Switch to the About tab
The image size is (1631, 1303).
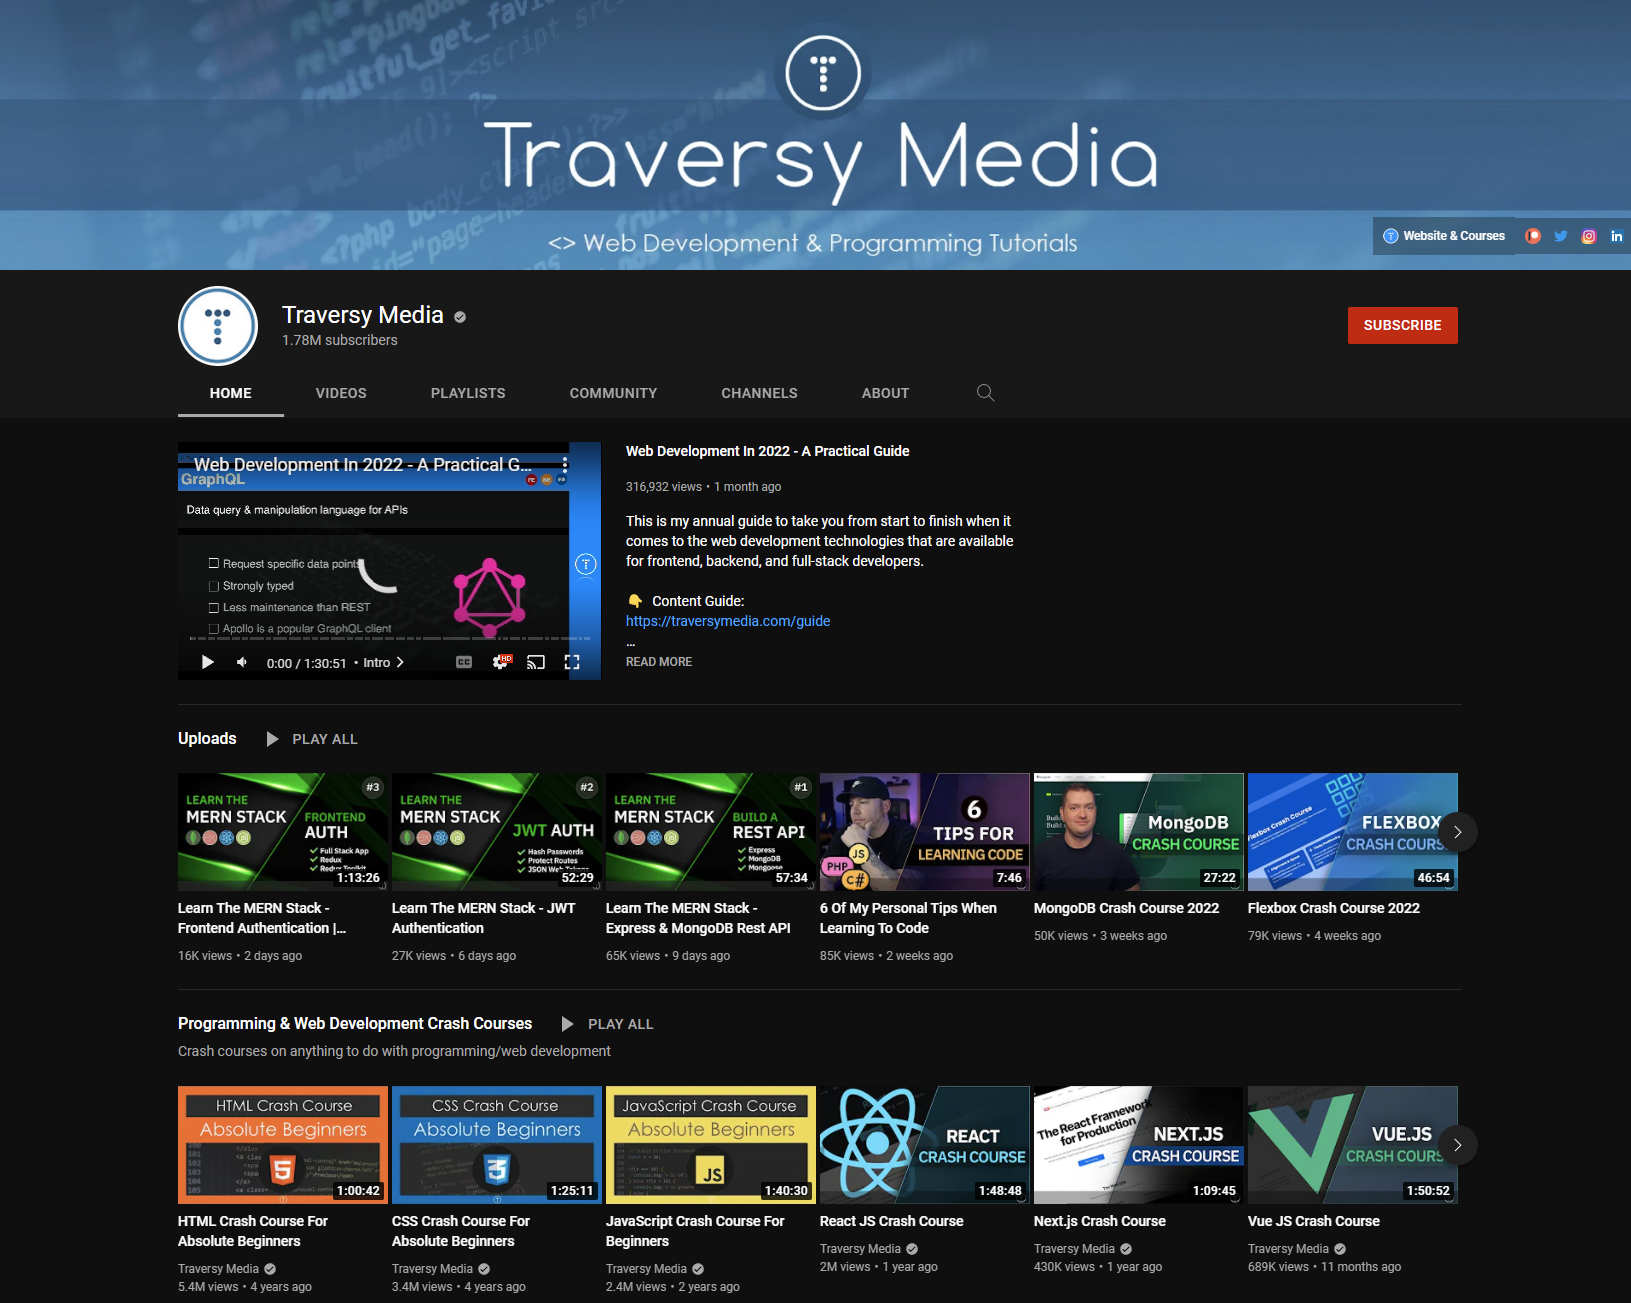click(885, 393)
